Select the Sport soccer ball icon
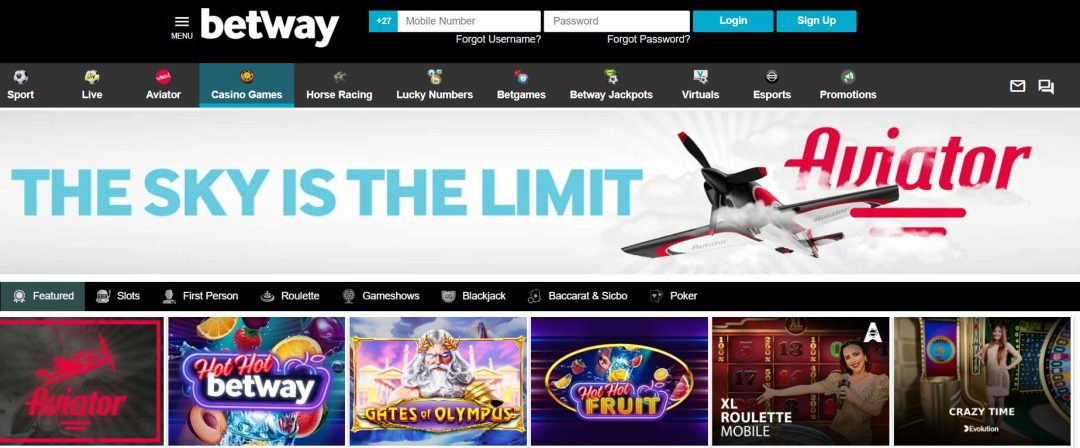Viewport: 1080px width, 448px height. pyautogui.click(x=21, y=77)
